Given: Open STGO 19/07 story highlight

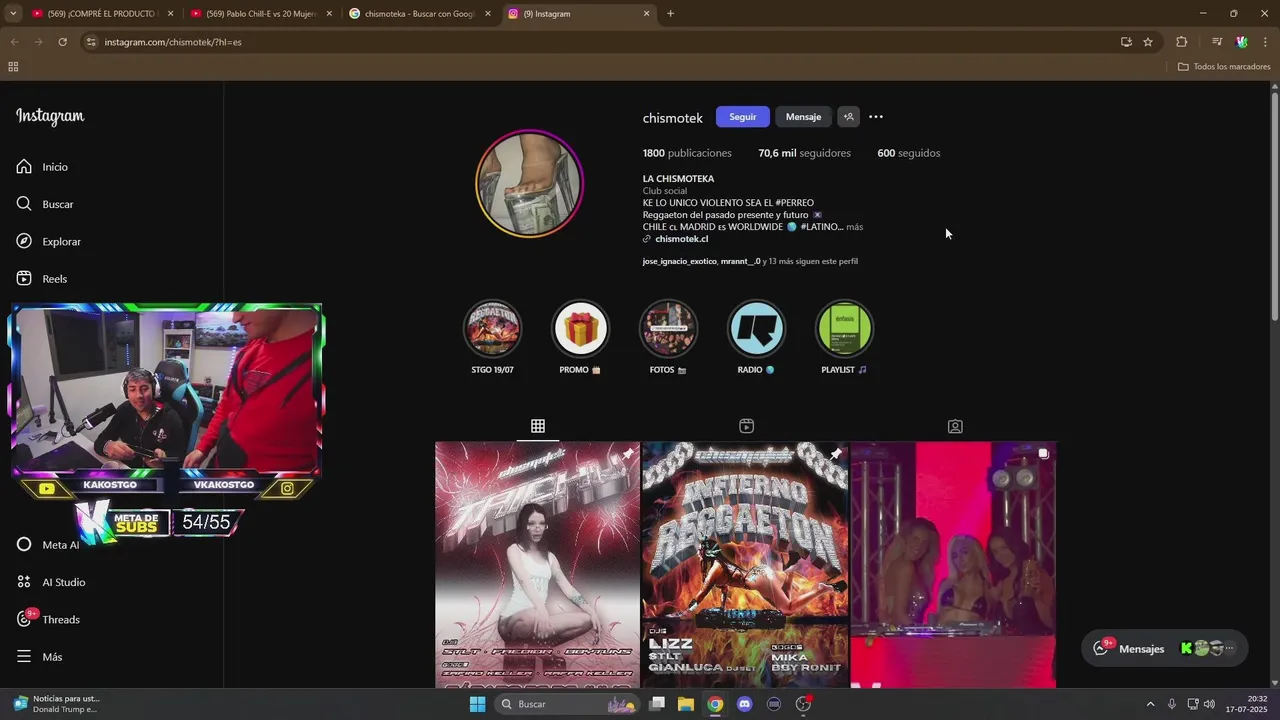Looking at the screenshot, I should click(493, 328).
